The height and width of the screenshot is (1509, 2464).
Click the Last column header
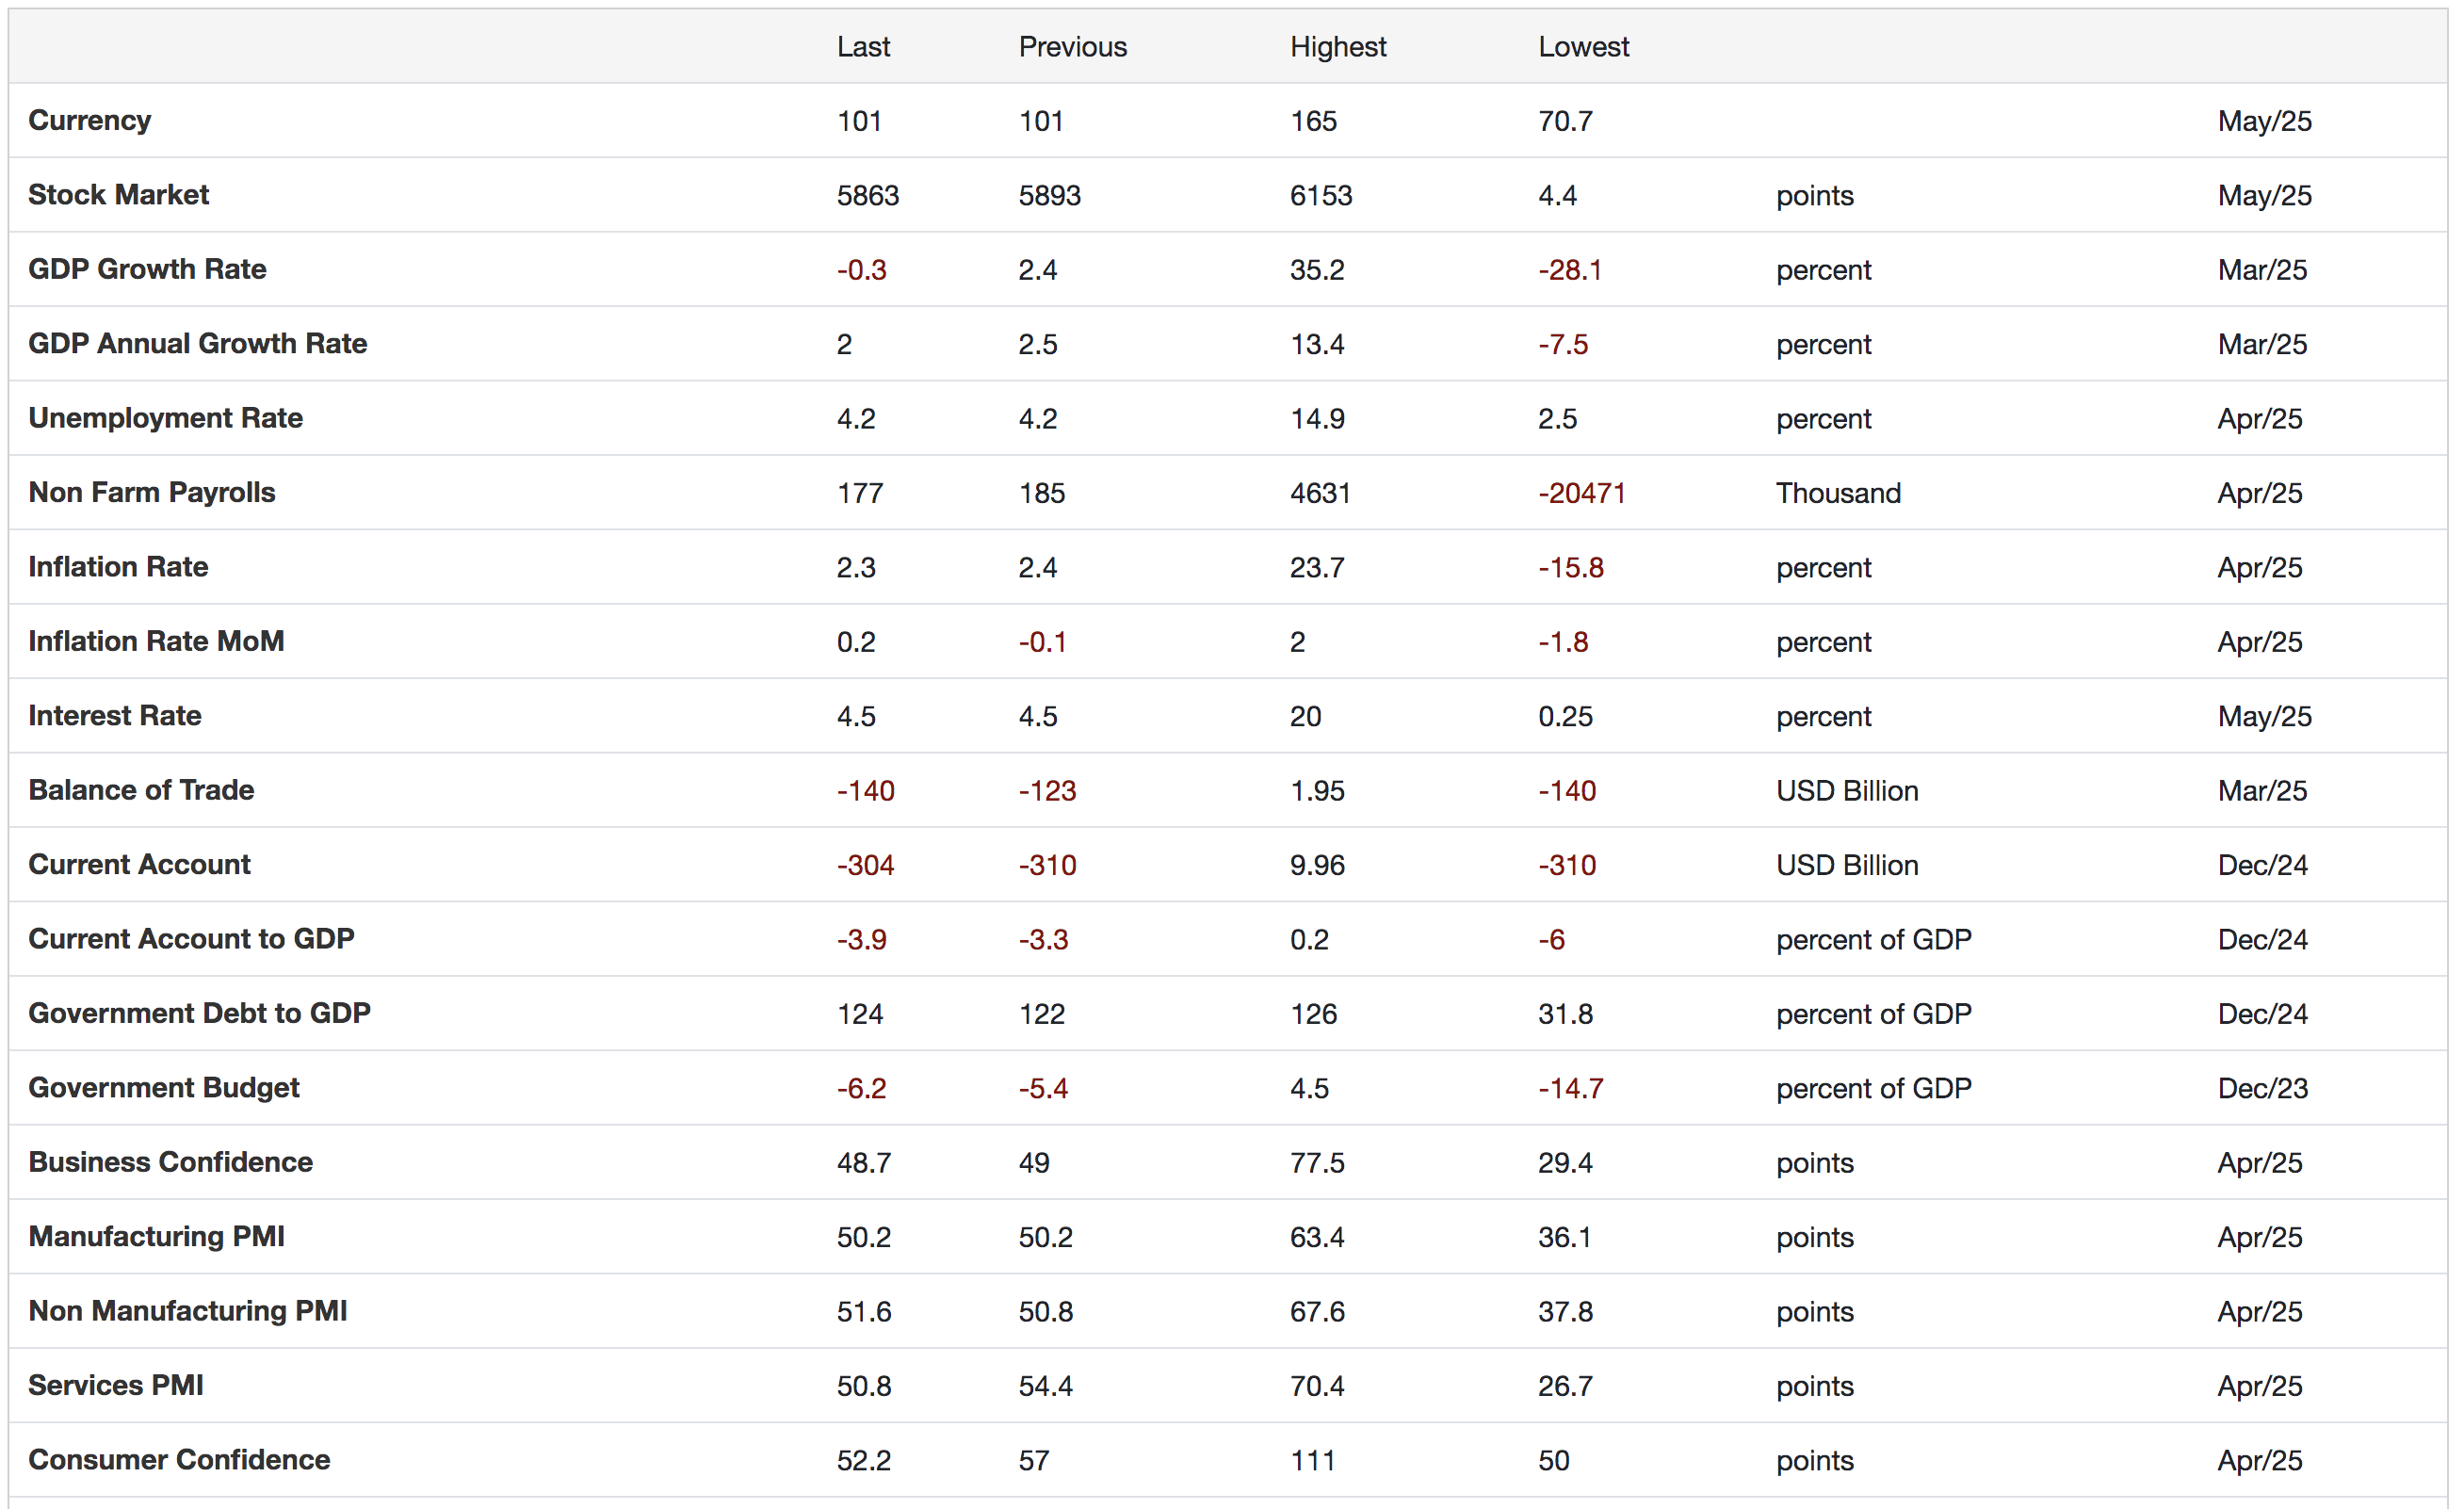point(863,47)
